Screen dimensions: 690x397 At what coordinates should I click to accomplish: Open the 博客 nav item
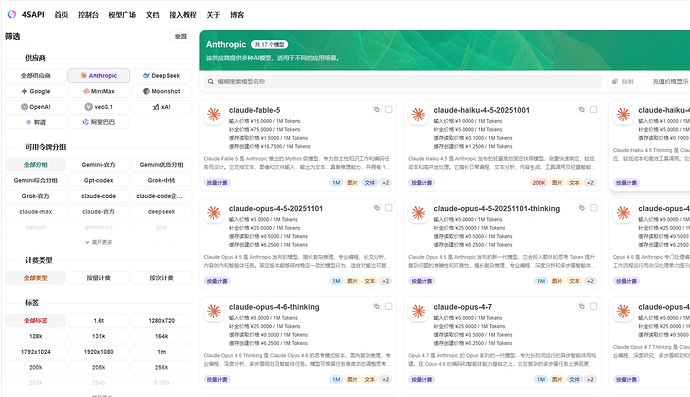(x=237, y=15)
